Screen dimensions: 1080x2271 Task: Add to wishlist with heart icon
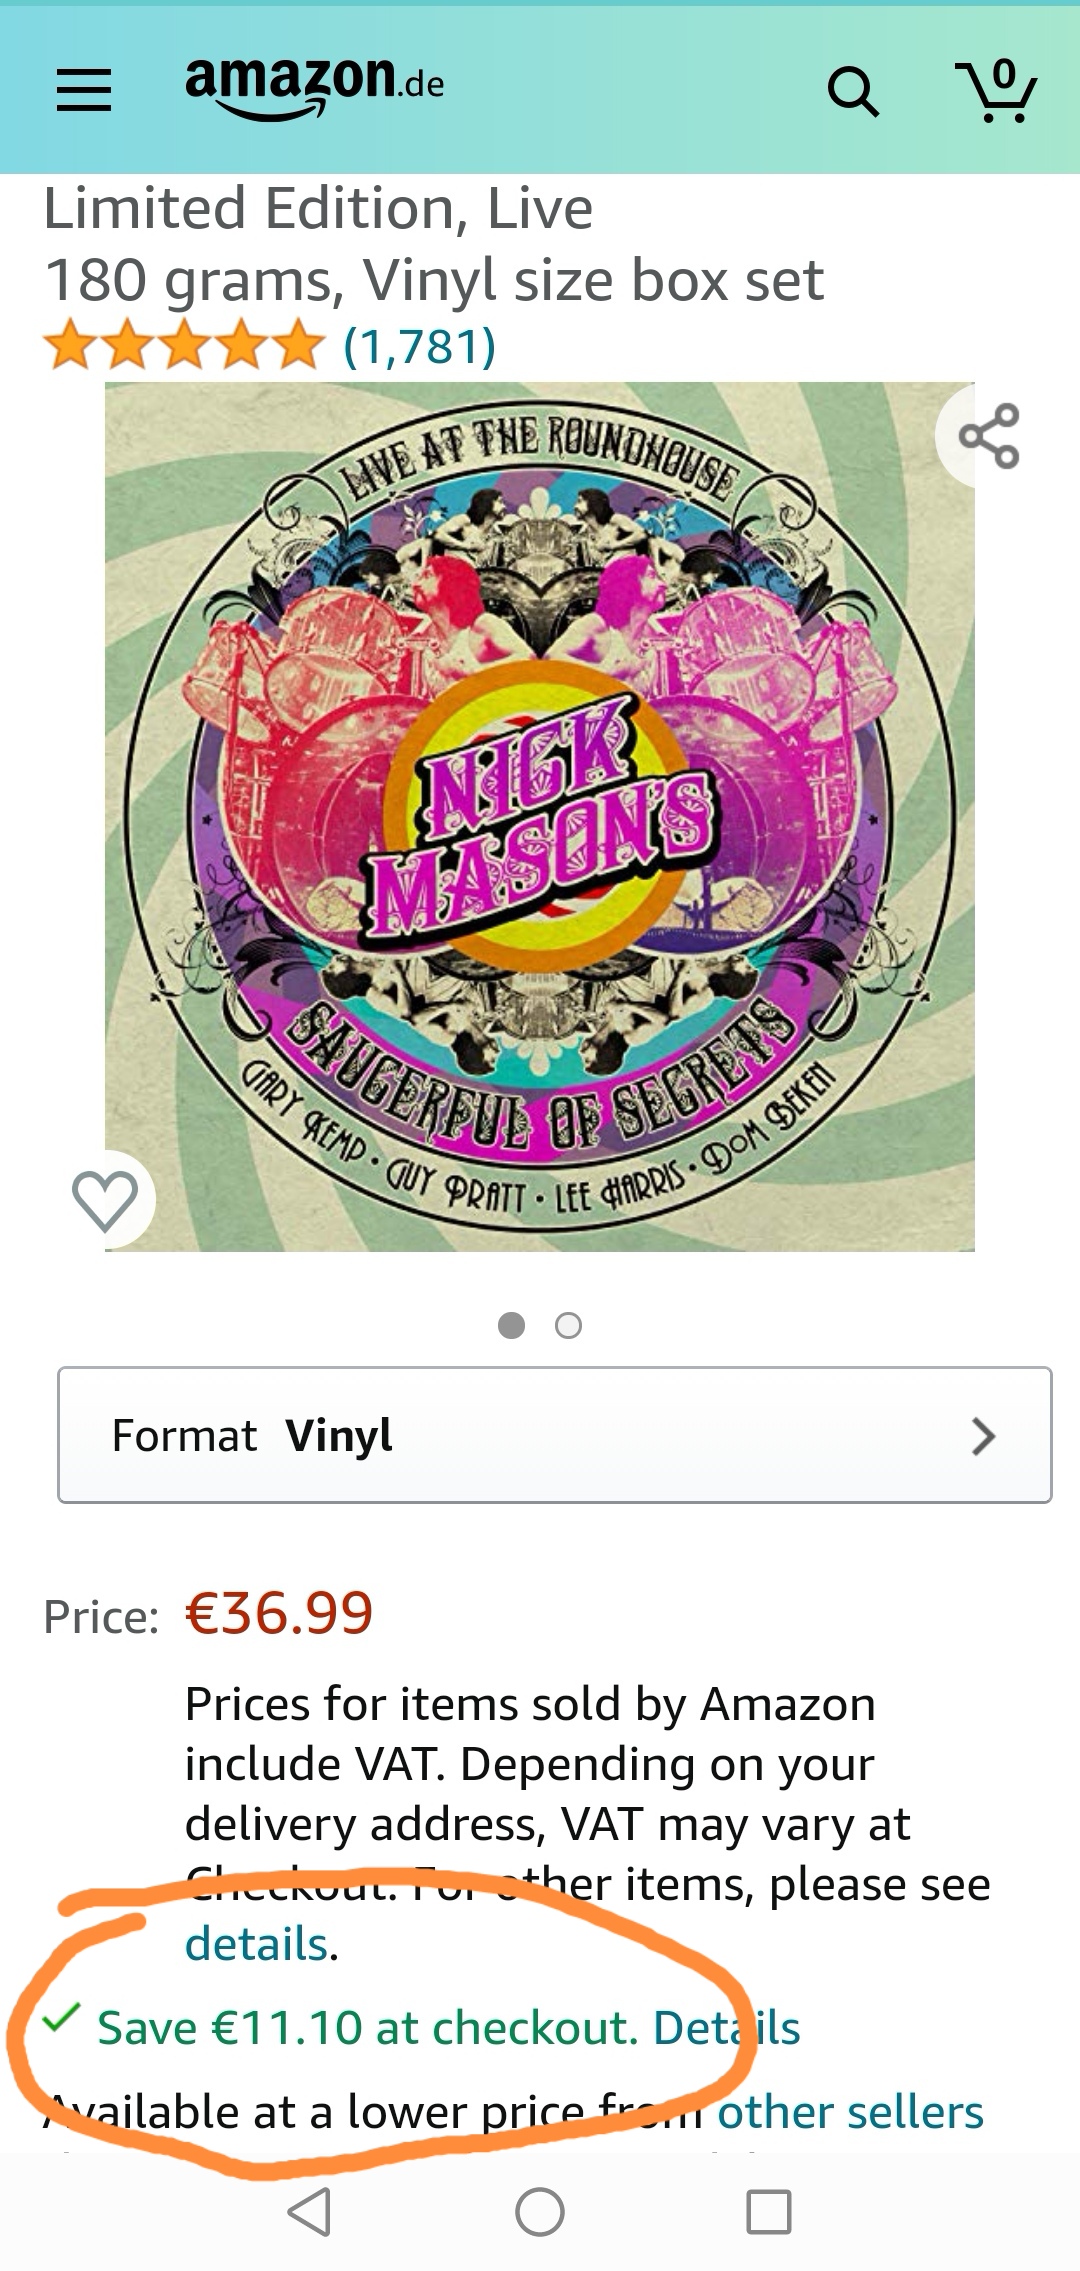(x=105, y=1200)
